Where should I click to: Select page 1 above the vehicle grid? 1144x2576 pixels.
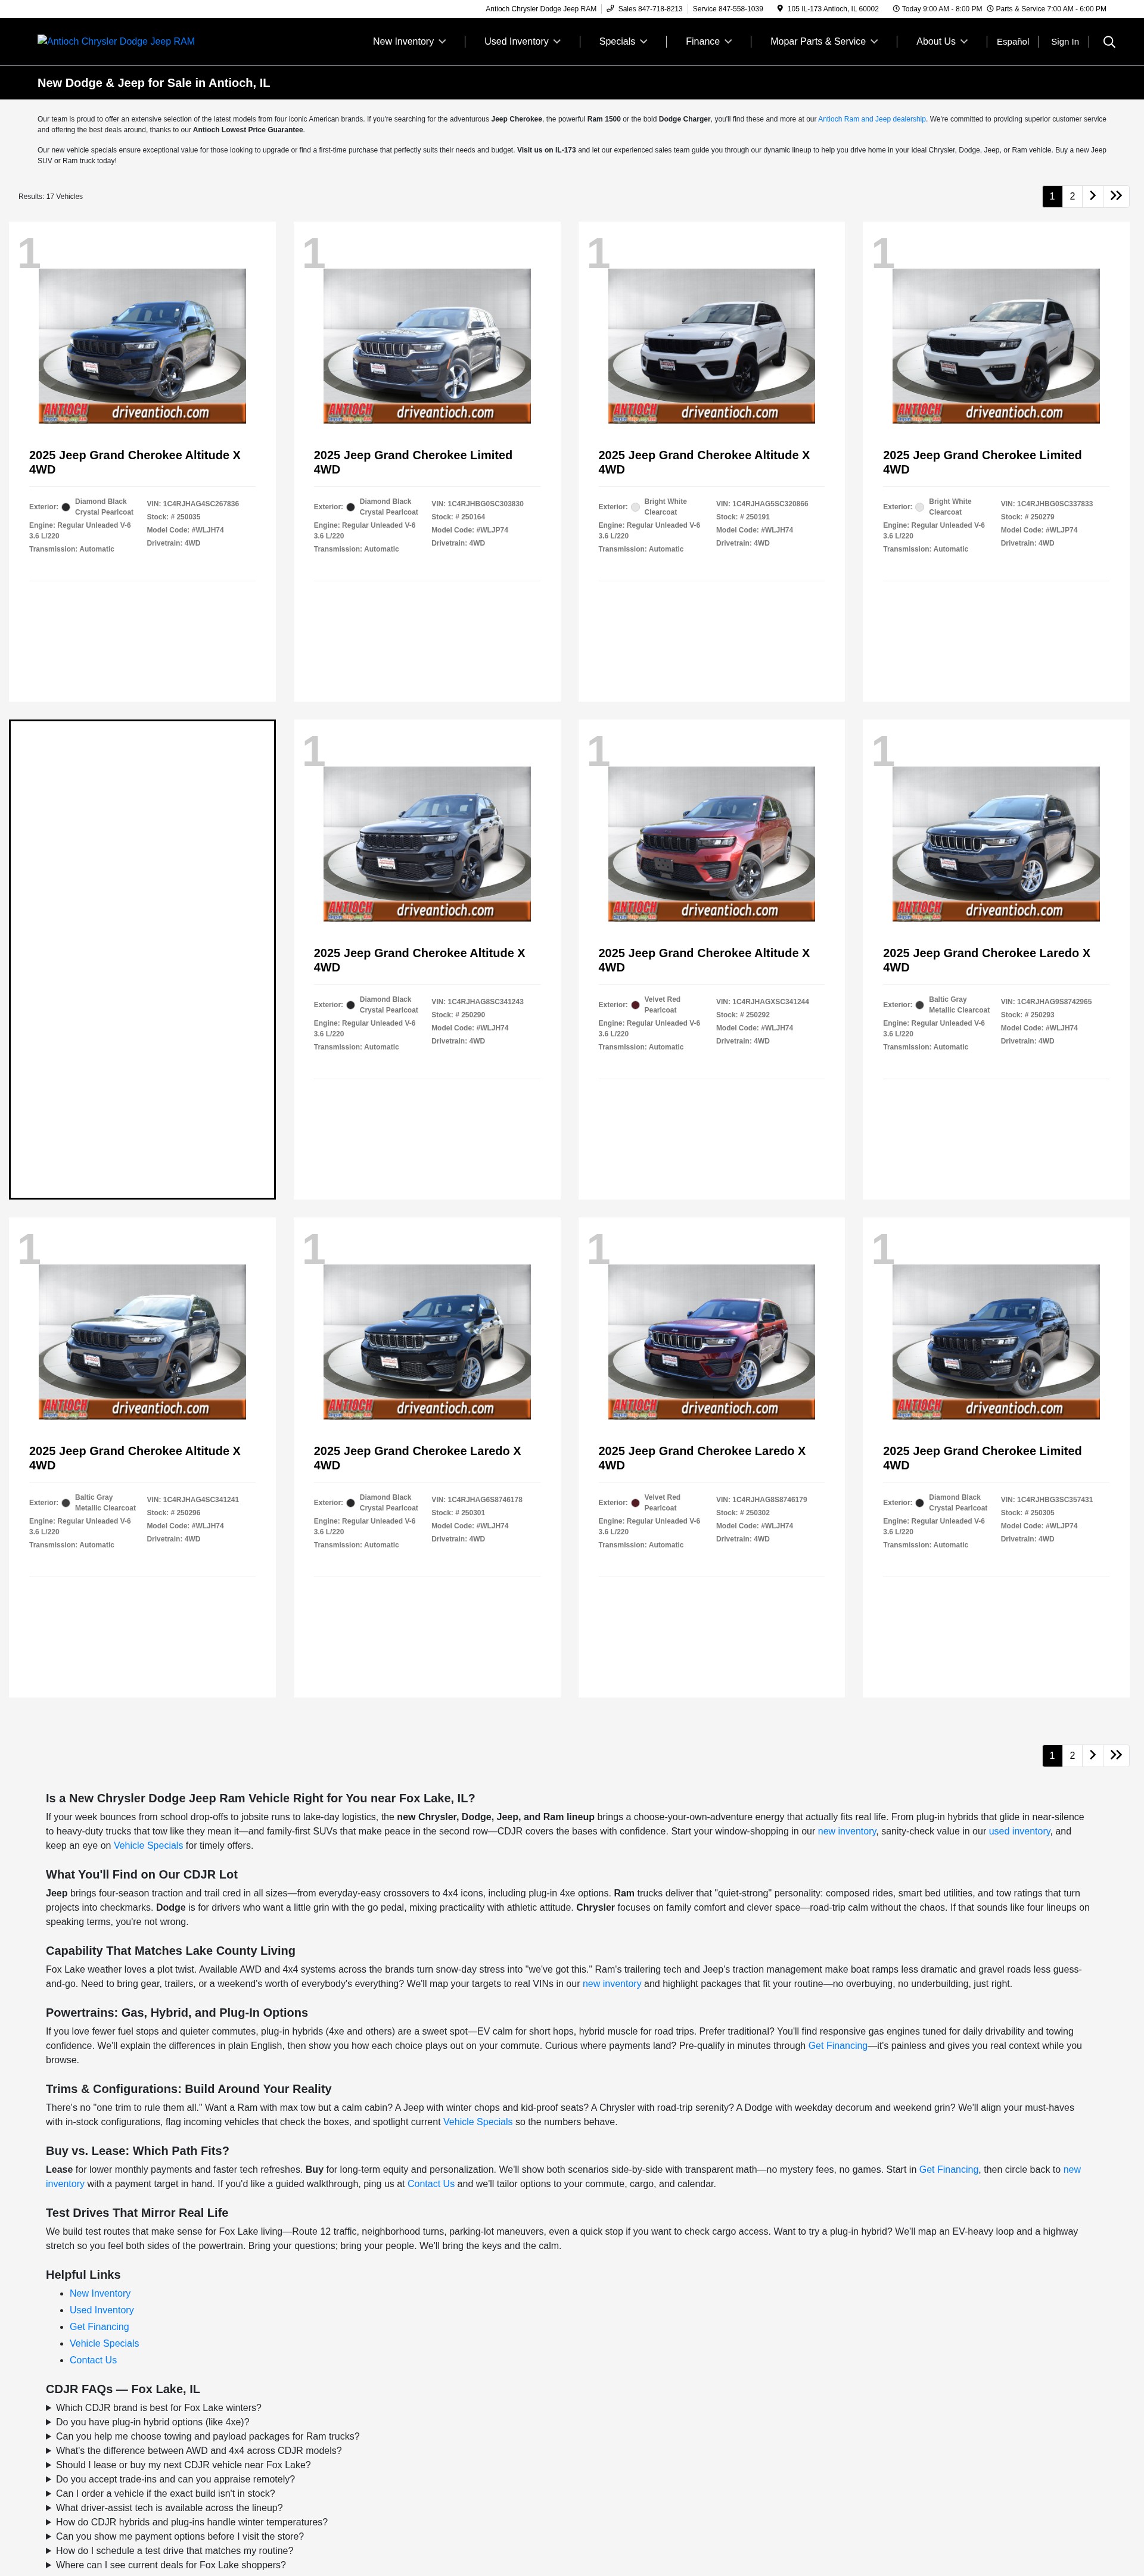click(1052, 196)
